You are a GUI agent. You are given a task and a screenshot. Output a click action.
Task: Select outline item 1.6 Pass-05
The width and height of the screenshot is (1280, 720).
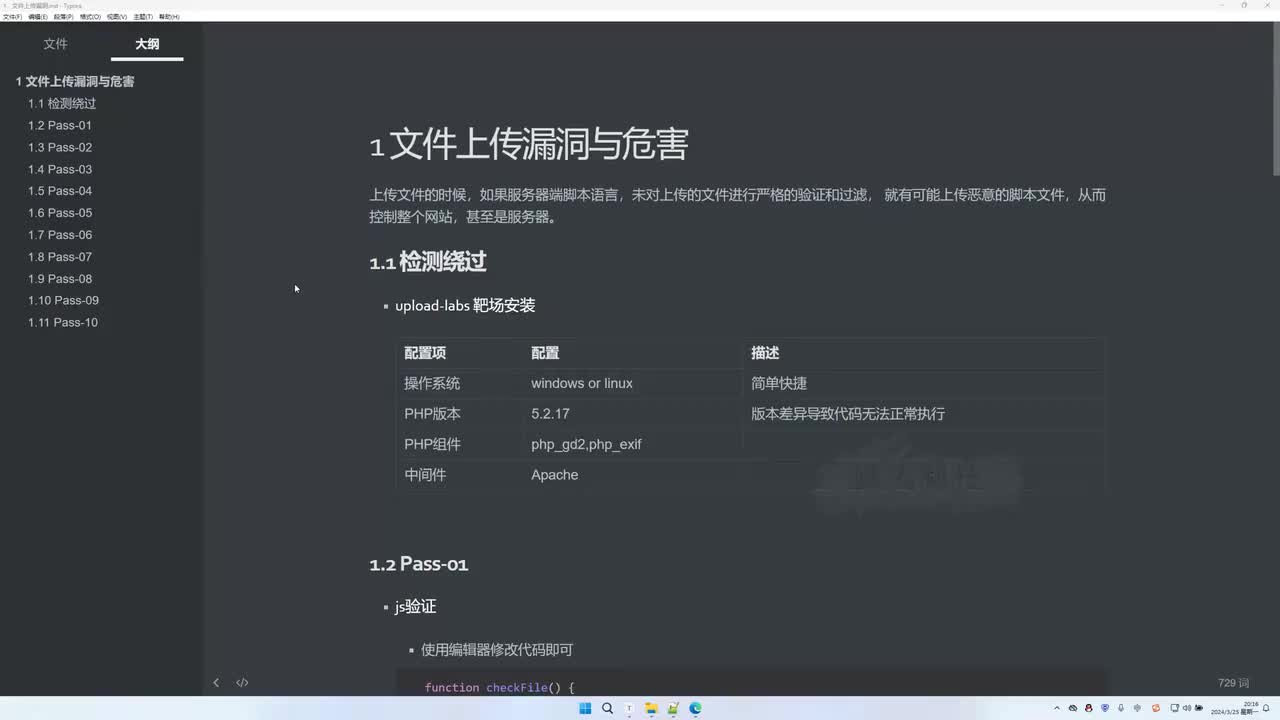coord(60,213)
